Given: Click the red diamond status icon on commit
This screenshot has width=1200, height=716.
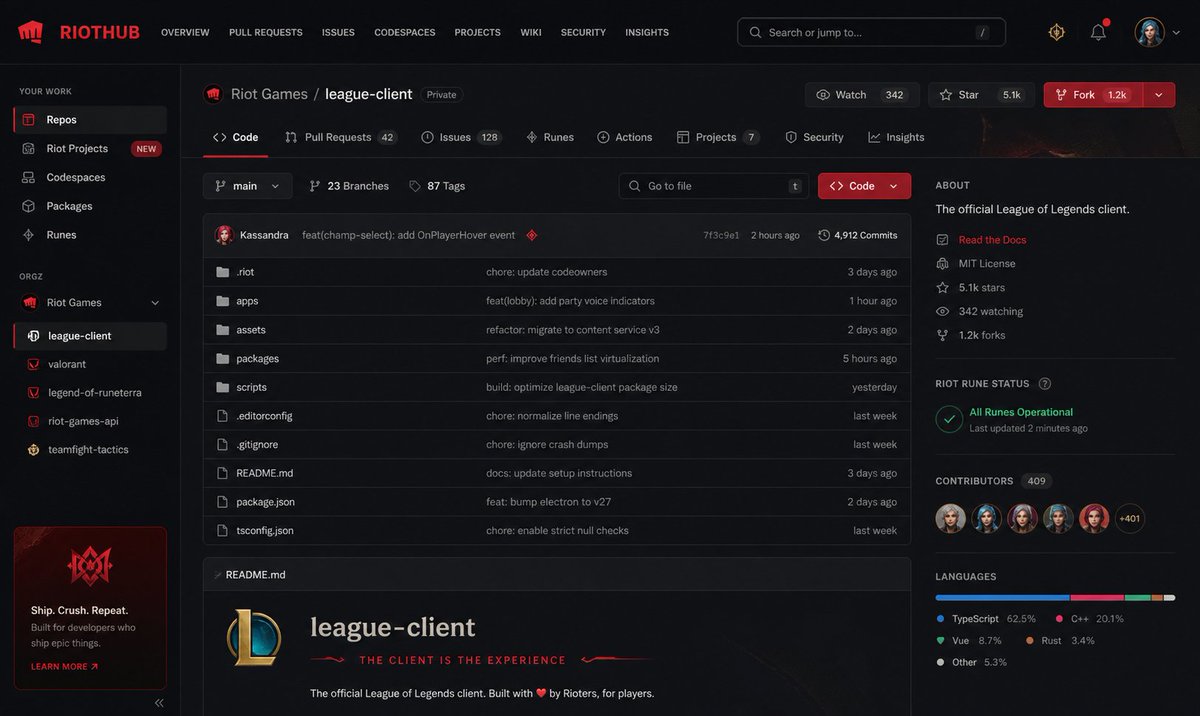Looking at the screenshot, I should [x=532, y=236].
